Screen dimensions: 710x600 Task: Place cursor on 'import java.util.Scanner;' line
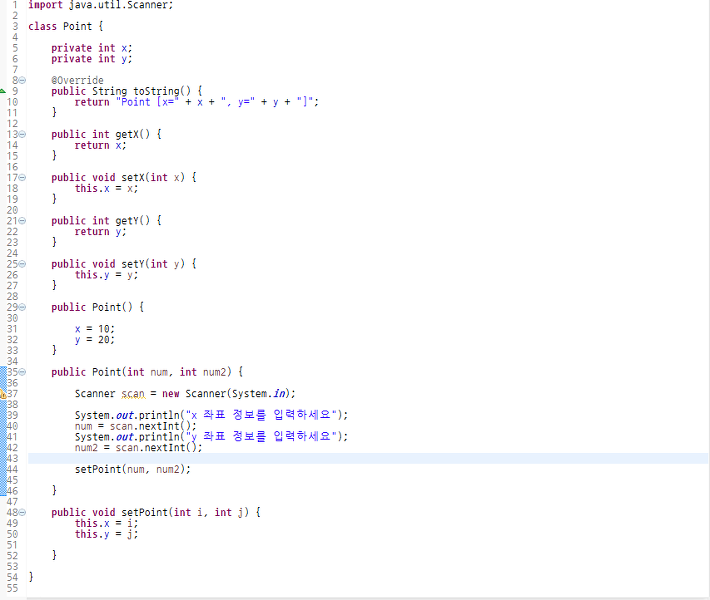(101, 5)
